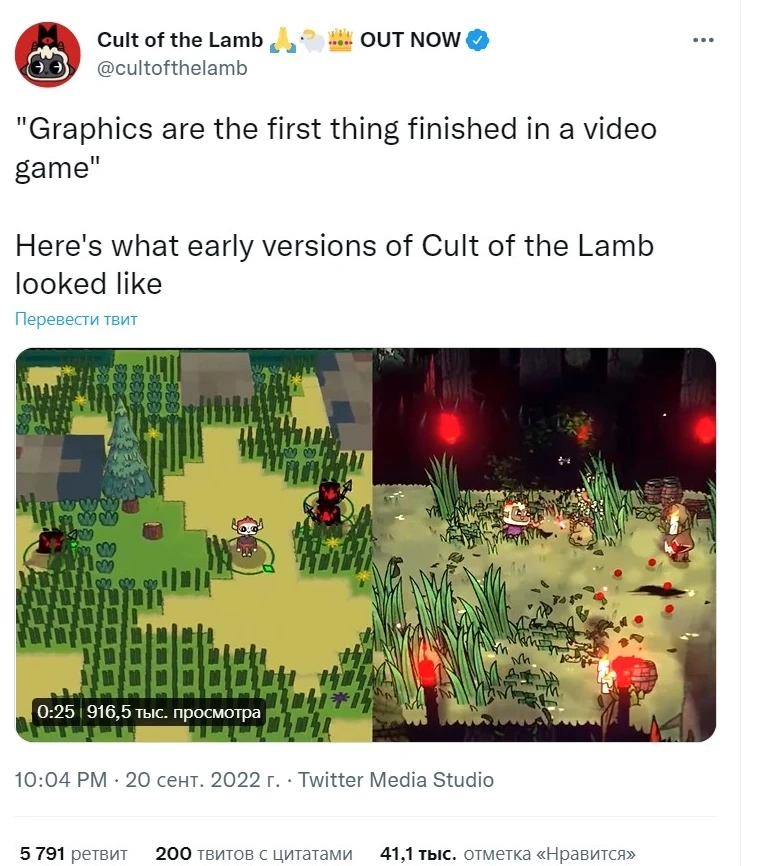Open the three-dot more options menu
The height and width of the screenshot is (866, 765).
coord(703,40)
